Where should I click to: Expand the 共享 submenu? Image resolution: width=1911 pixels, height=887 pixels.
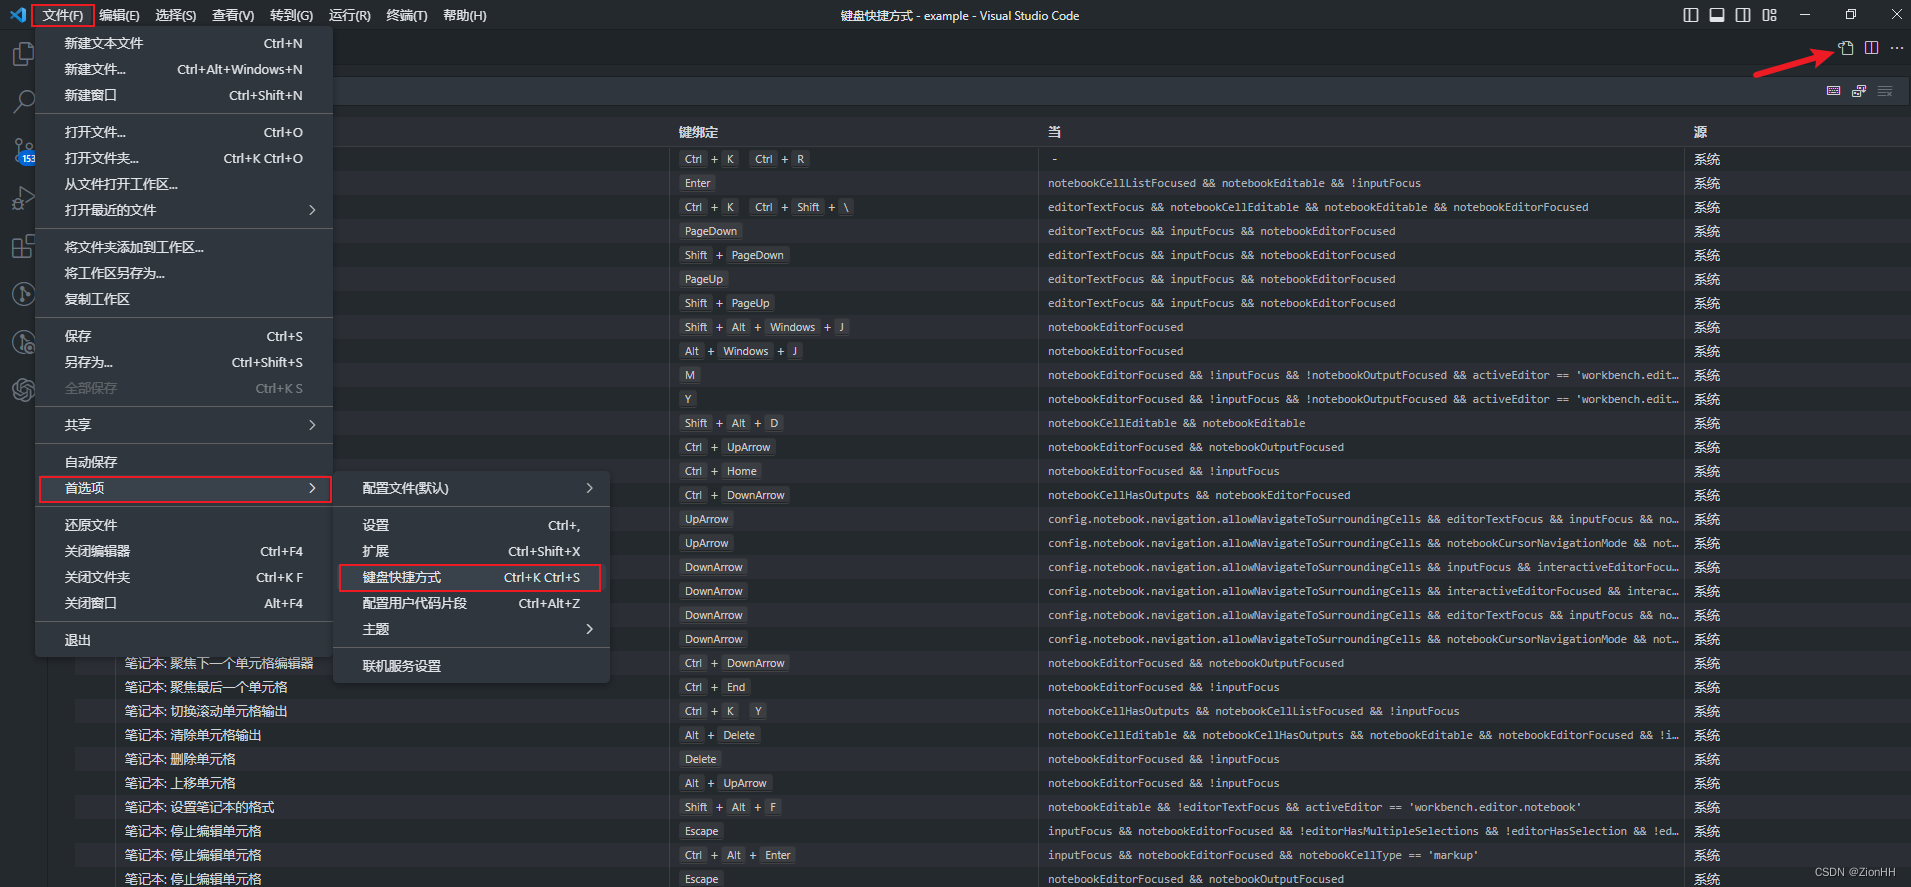pos(184,425)
